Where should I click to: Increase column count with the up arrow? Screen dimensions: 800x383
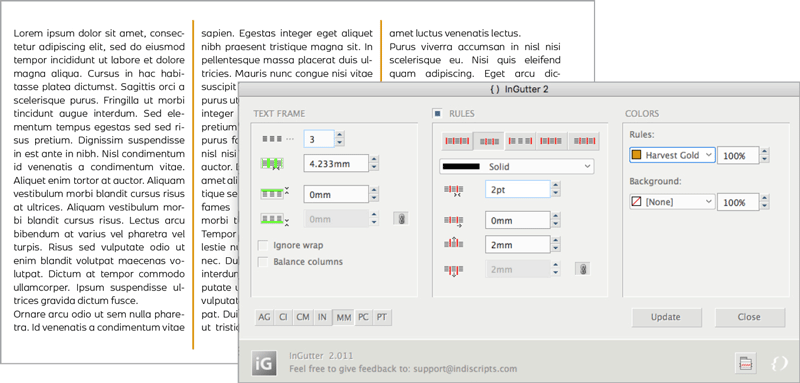(x=340, y=135)
